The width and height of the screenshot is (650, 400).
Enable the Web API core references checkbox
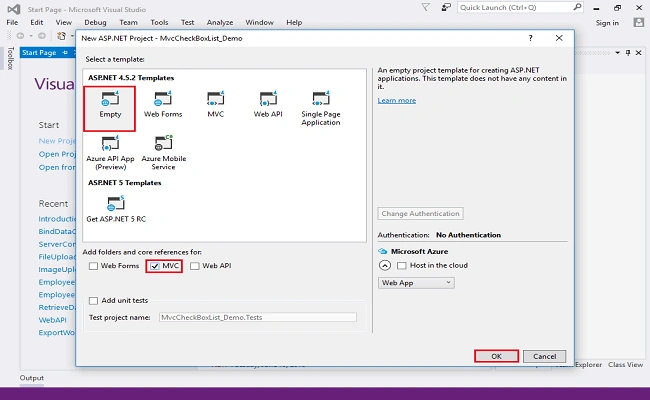click(x=195, y=266)
